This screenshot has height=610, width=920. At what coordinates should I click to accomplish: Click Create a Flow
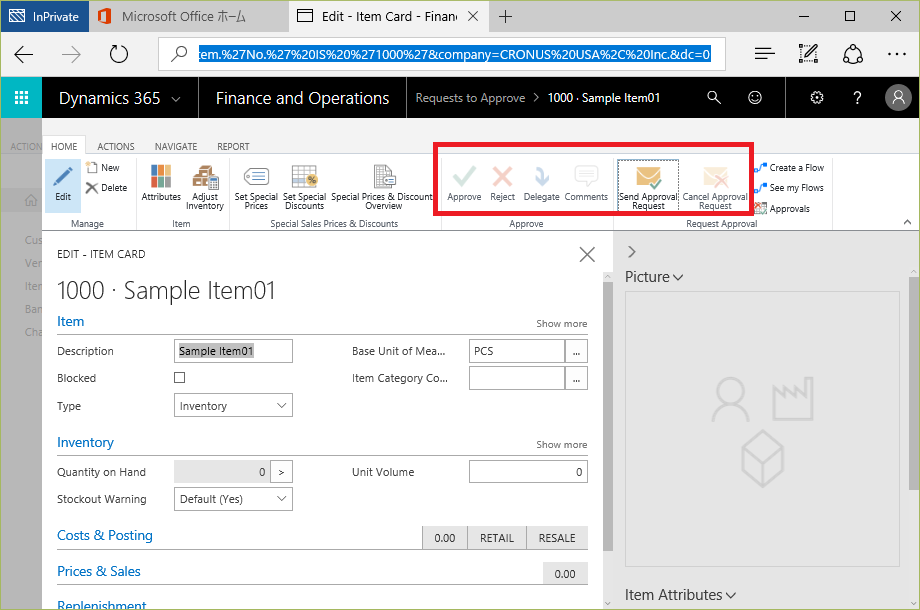[x=790, y=168]
